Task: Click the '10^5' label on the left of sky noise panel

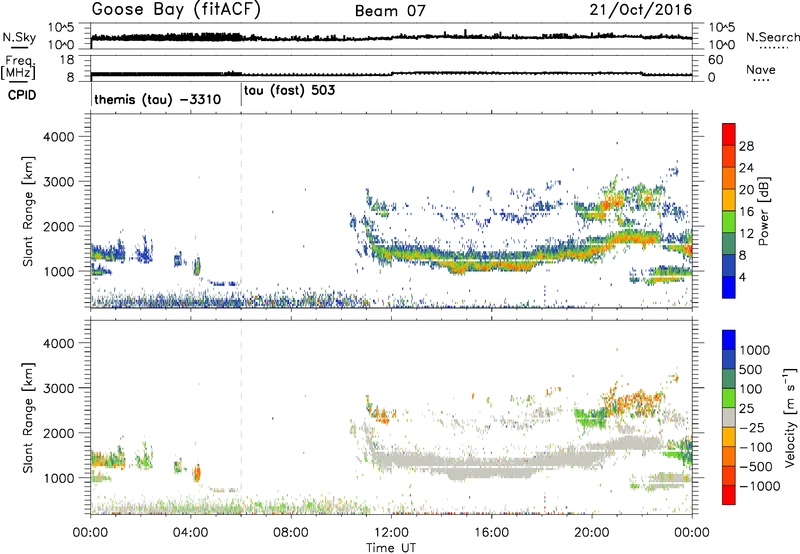Action: (x=61, y=28)
